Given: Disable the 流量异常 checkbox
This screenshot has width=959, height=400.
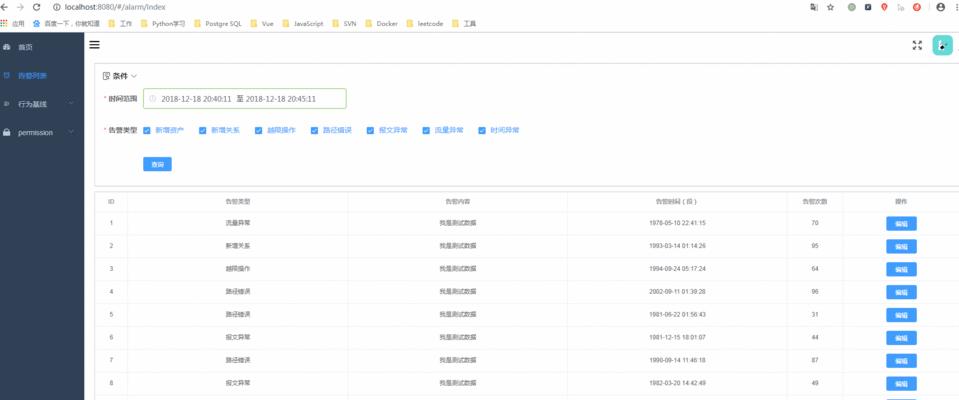Looking at the screenshot, I should (426, 130).
